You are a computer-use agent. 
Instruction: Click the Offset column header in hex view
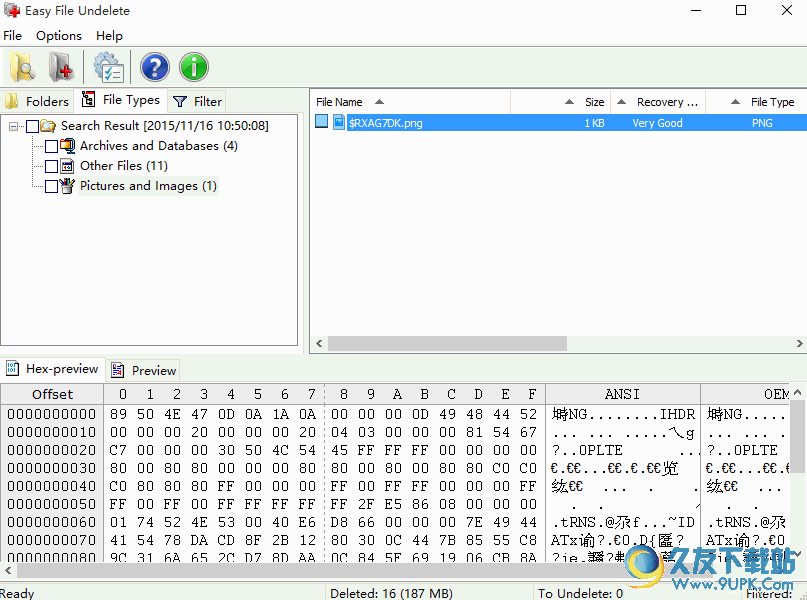click(52, 394)
